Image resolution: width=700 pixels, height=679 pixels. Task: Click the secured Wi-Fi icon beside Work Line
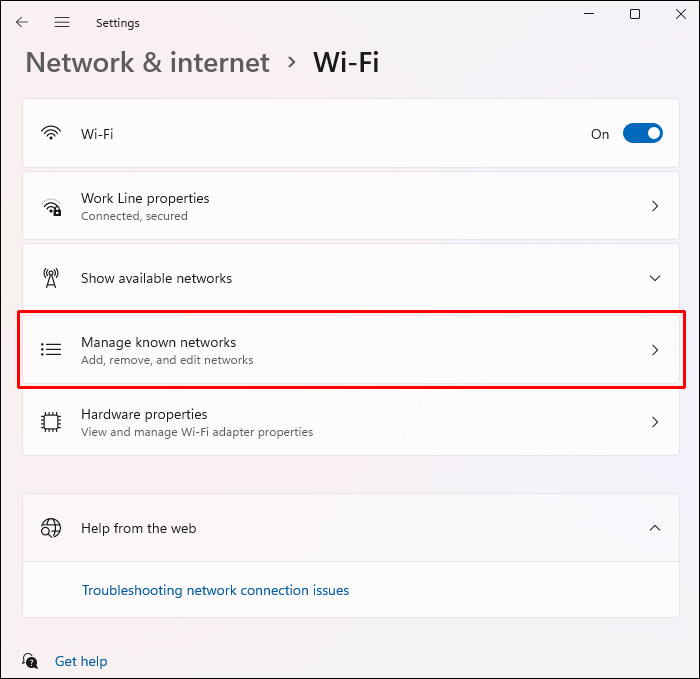(x=51, y=207)
